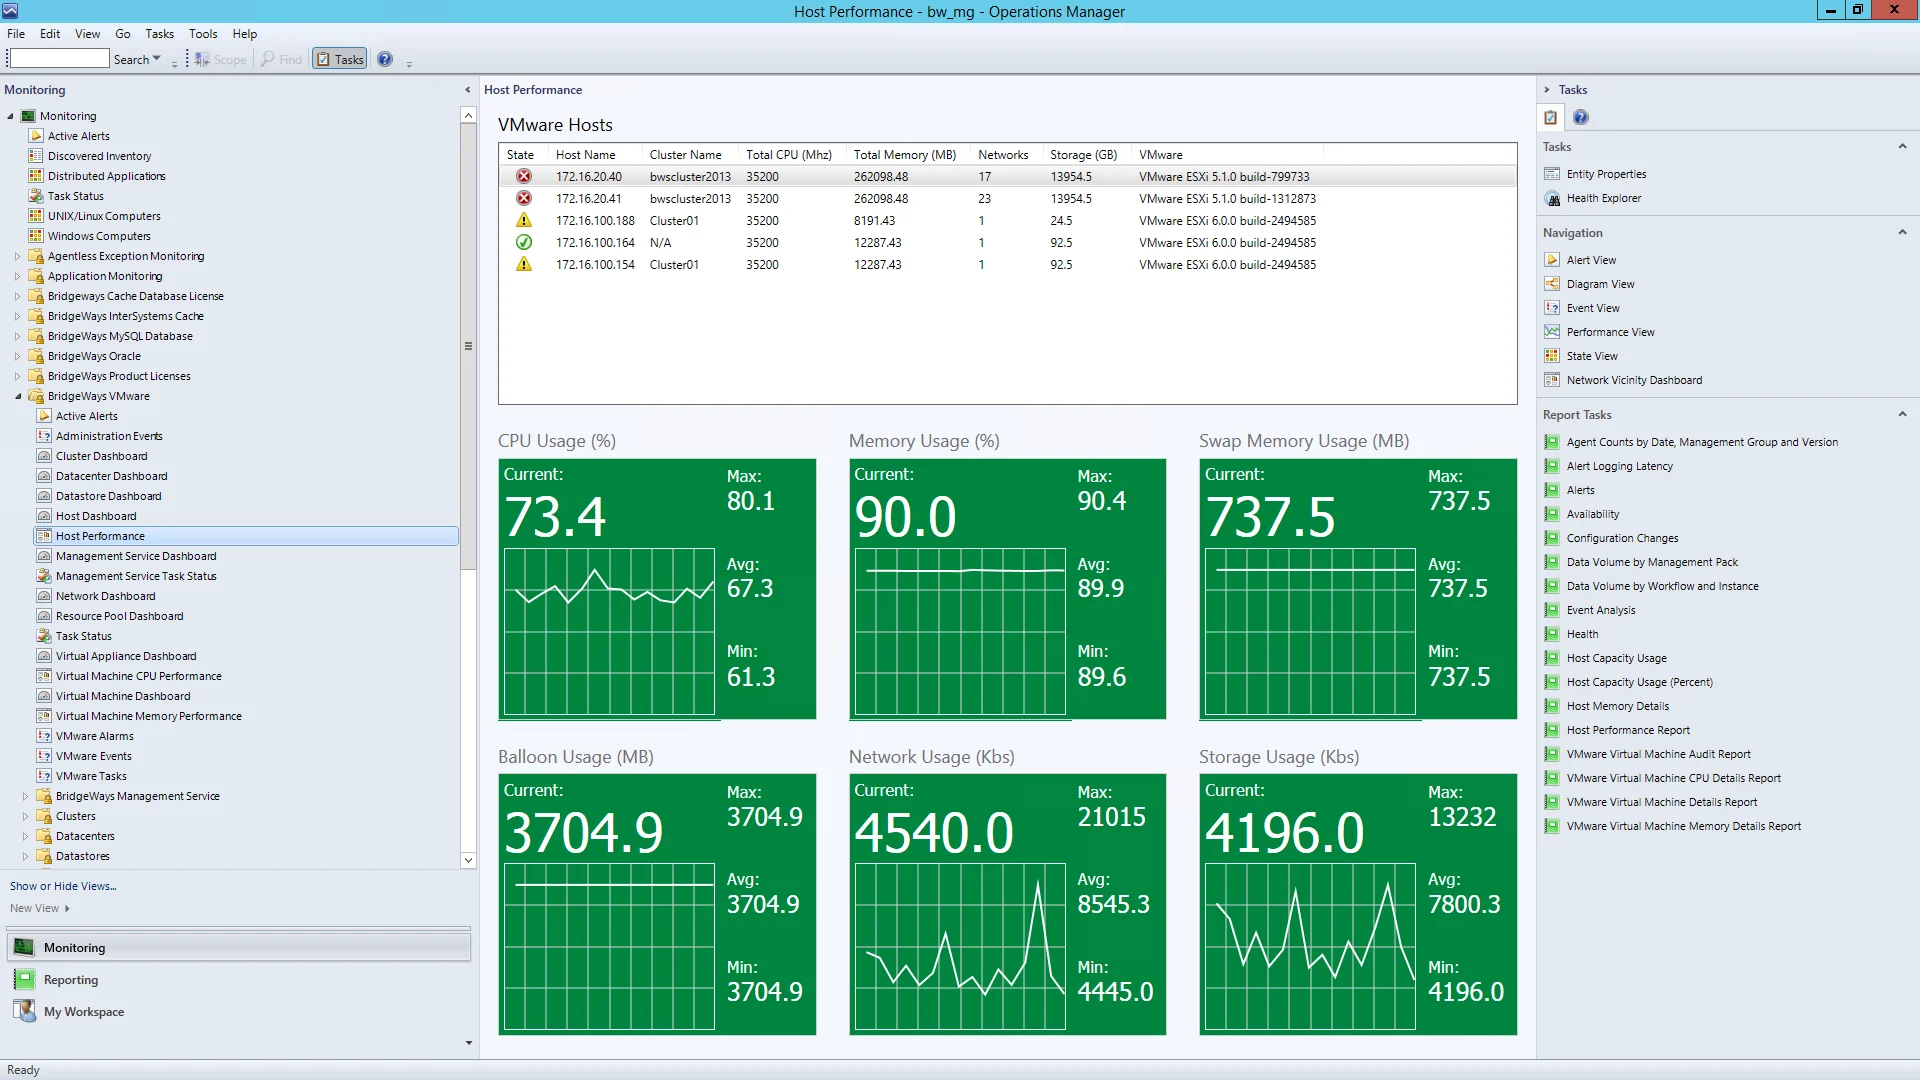Open Host Performance Report task
The height and width of the screenshot is (1080, 1920).
click(x=1627, y=730)
